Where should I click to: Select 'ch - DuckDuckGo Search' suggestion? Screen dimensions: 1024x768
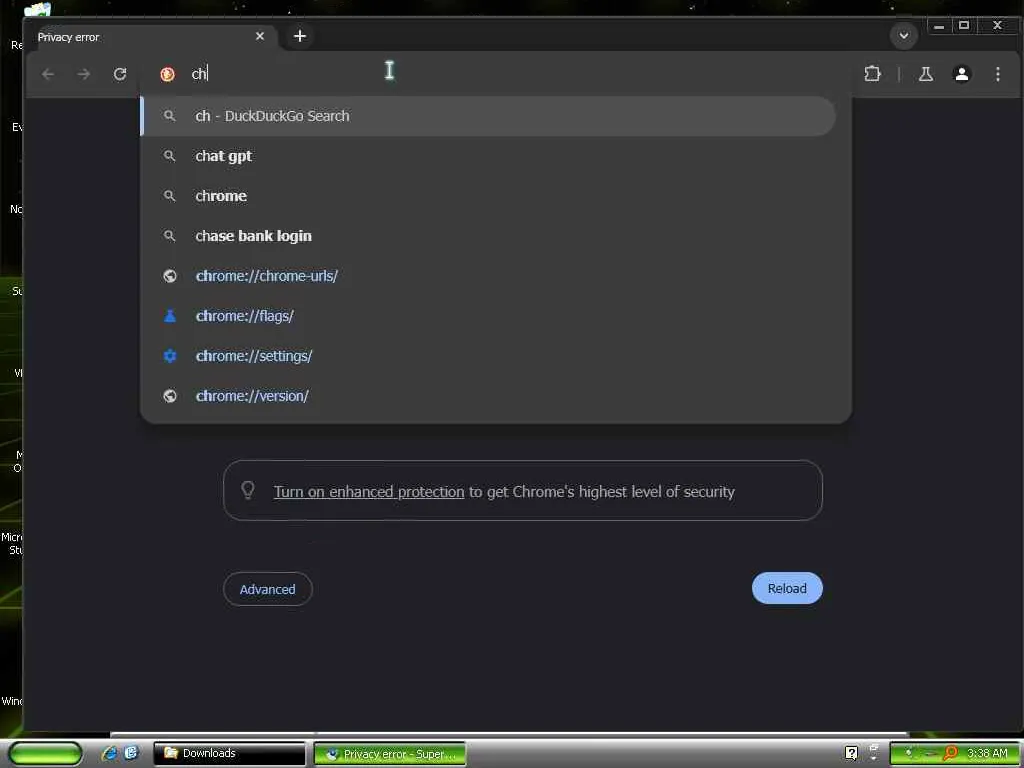(488, 116)
